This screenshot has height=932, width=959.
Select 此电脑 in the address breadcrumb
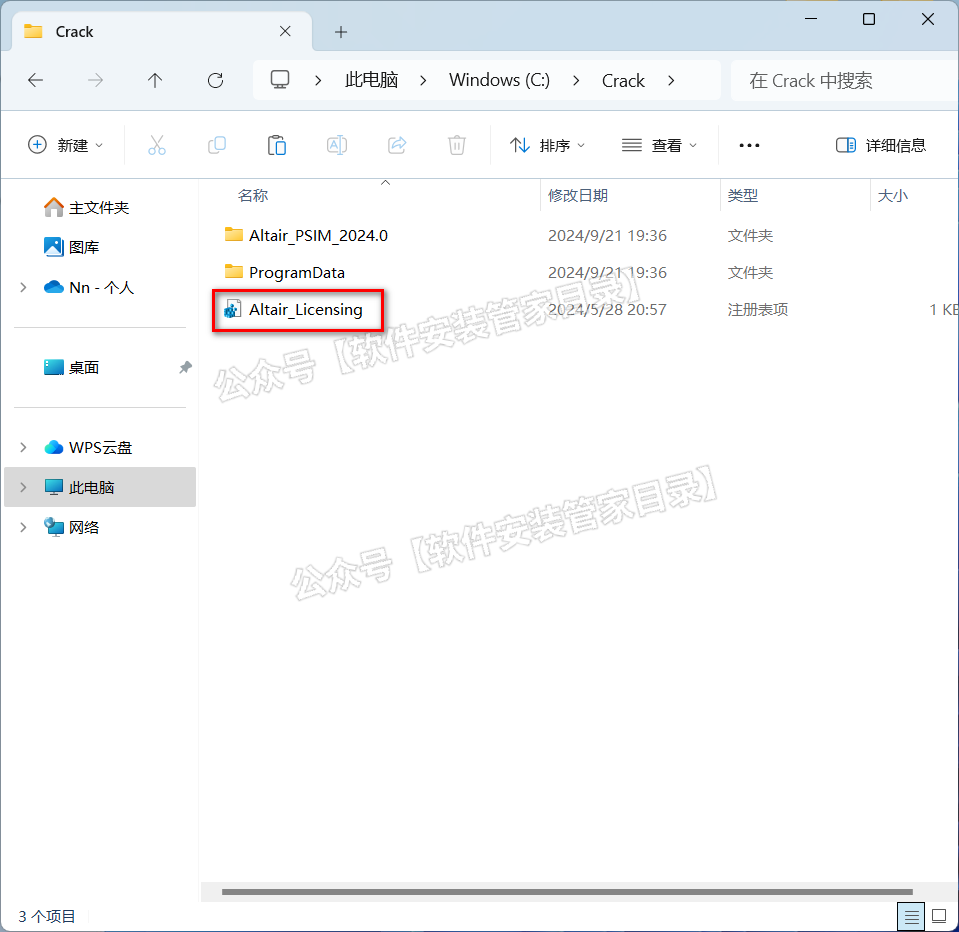[371, 80]
